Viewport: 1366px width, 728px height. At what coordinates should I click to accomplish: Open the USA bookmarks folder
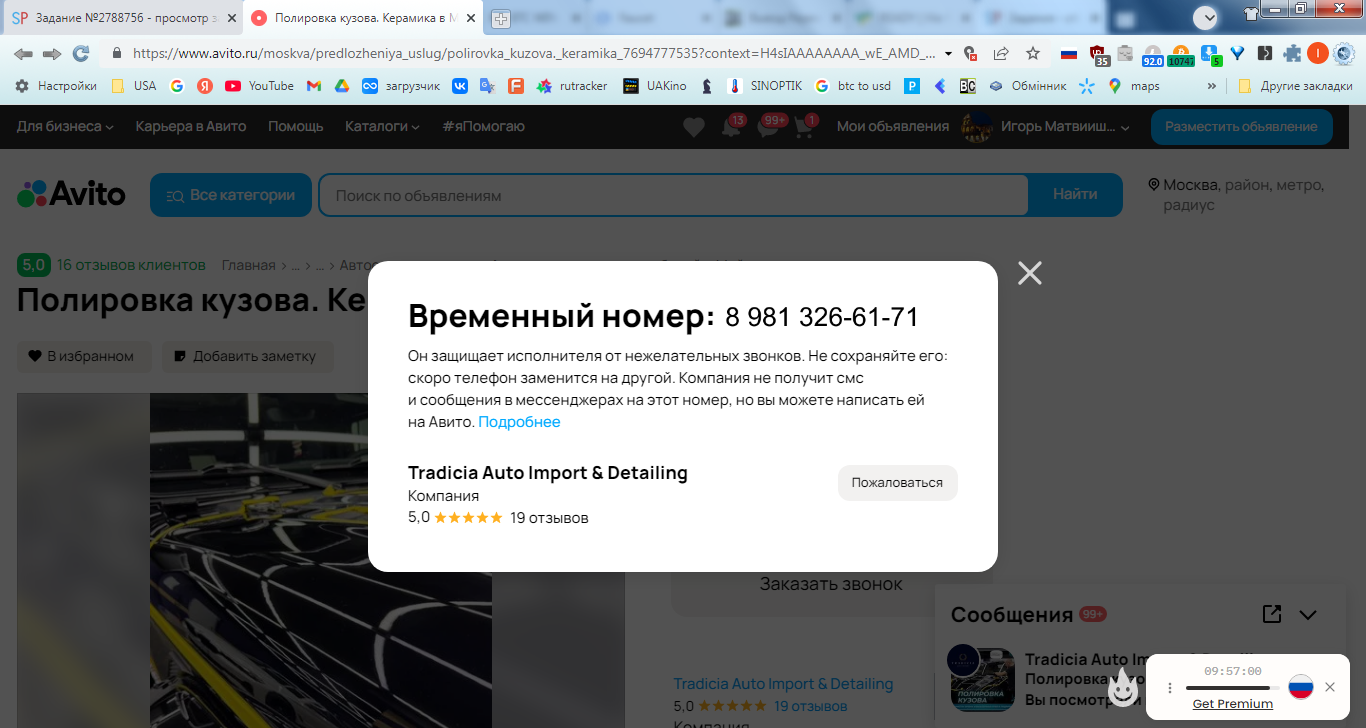pyautogui.click(x=133, y=86)
